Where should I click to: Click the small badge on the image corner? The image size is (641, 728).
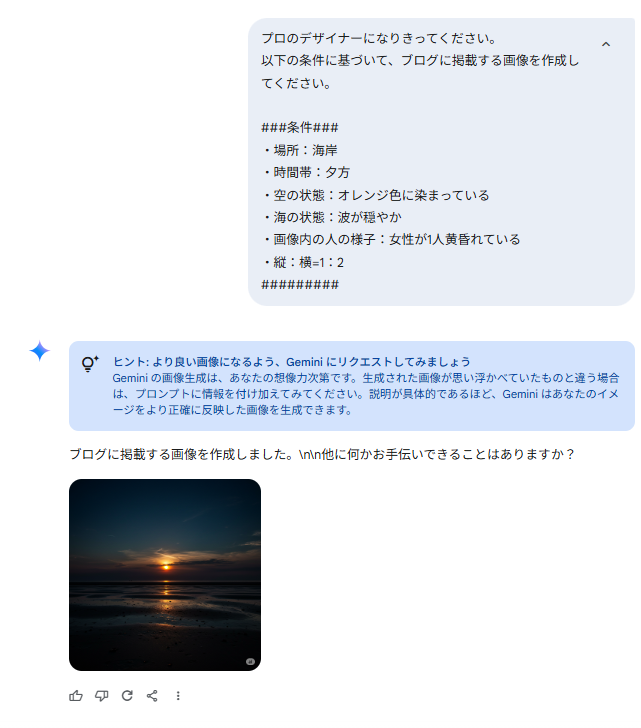[x=250, y=662]
